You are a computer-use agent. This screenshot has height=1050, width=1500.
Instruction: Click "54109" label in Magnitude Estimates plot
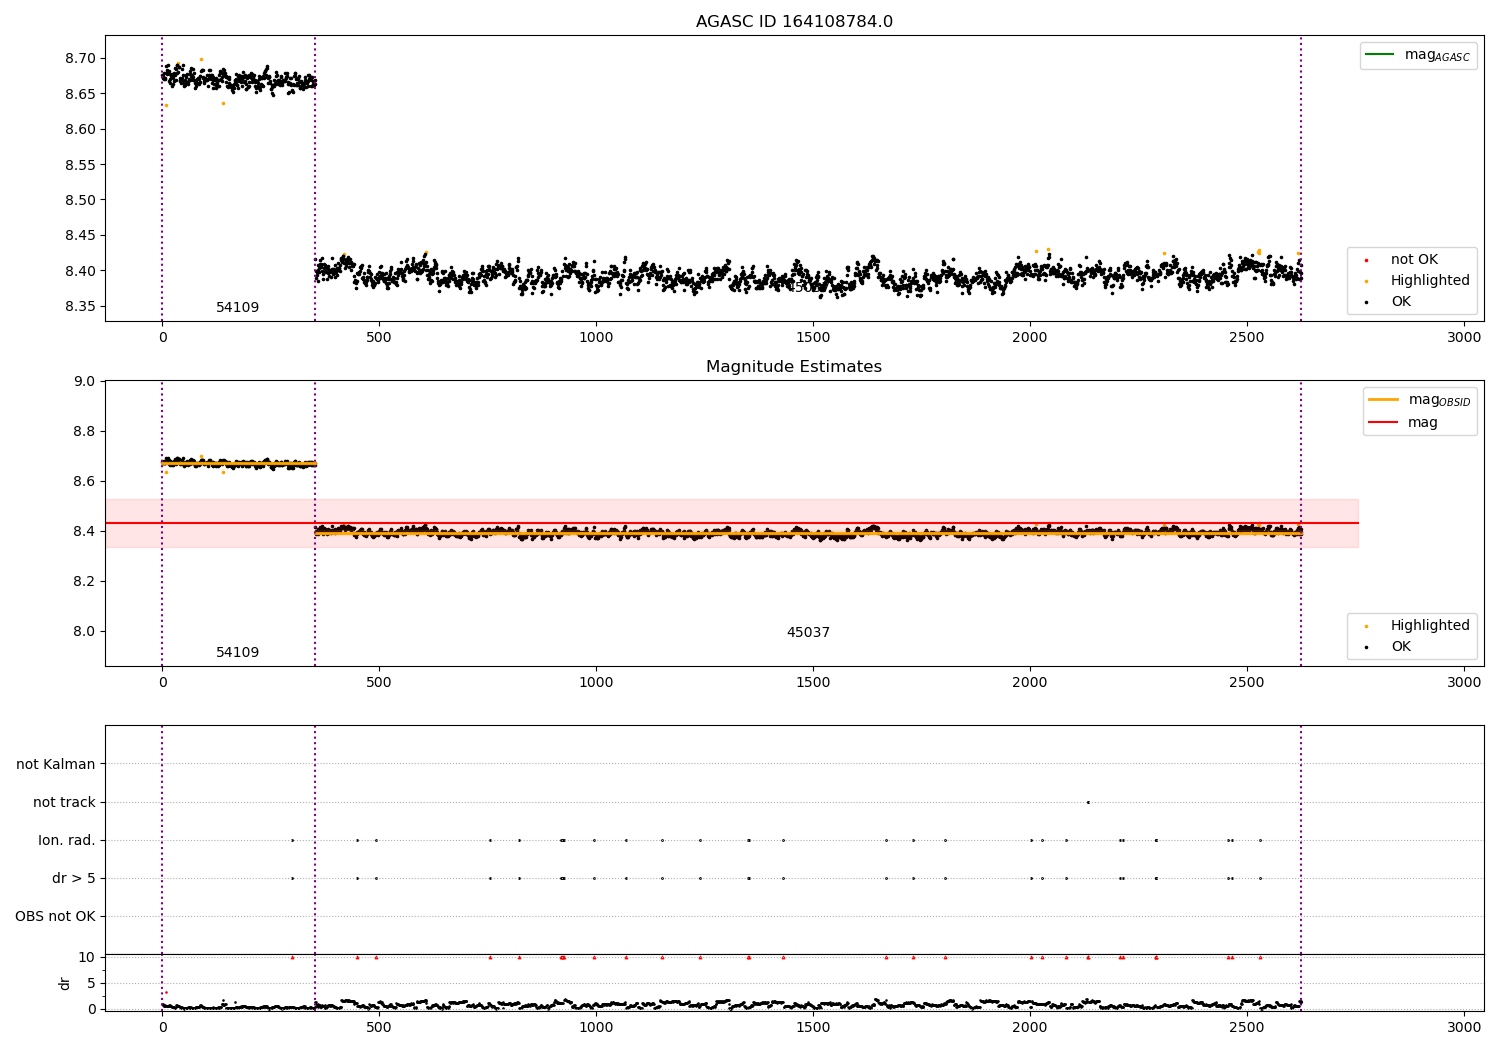(237, 653)
